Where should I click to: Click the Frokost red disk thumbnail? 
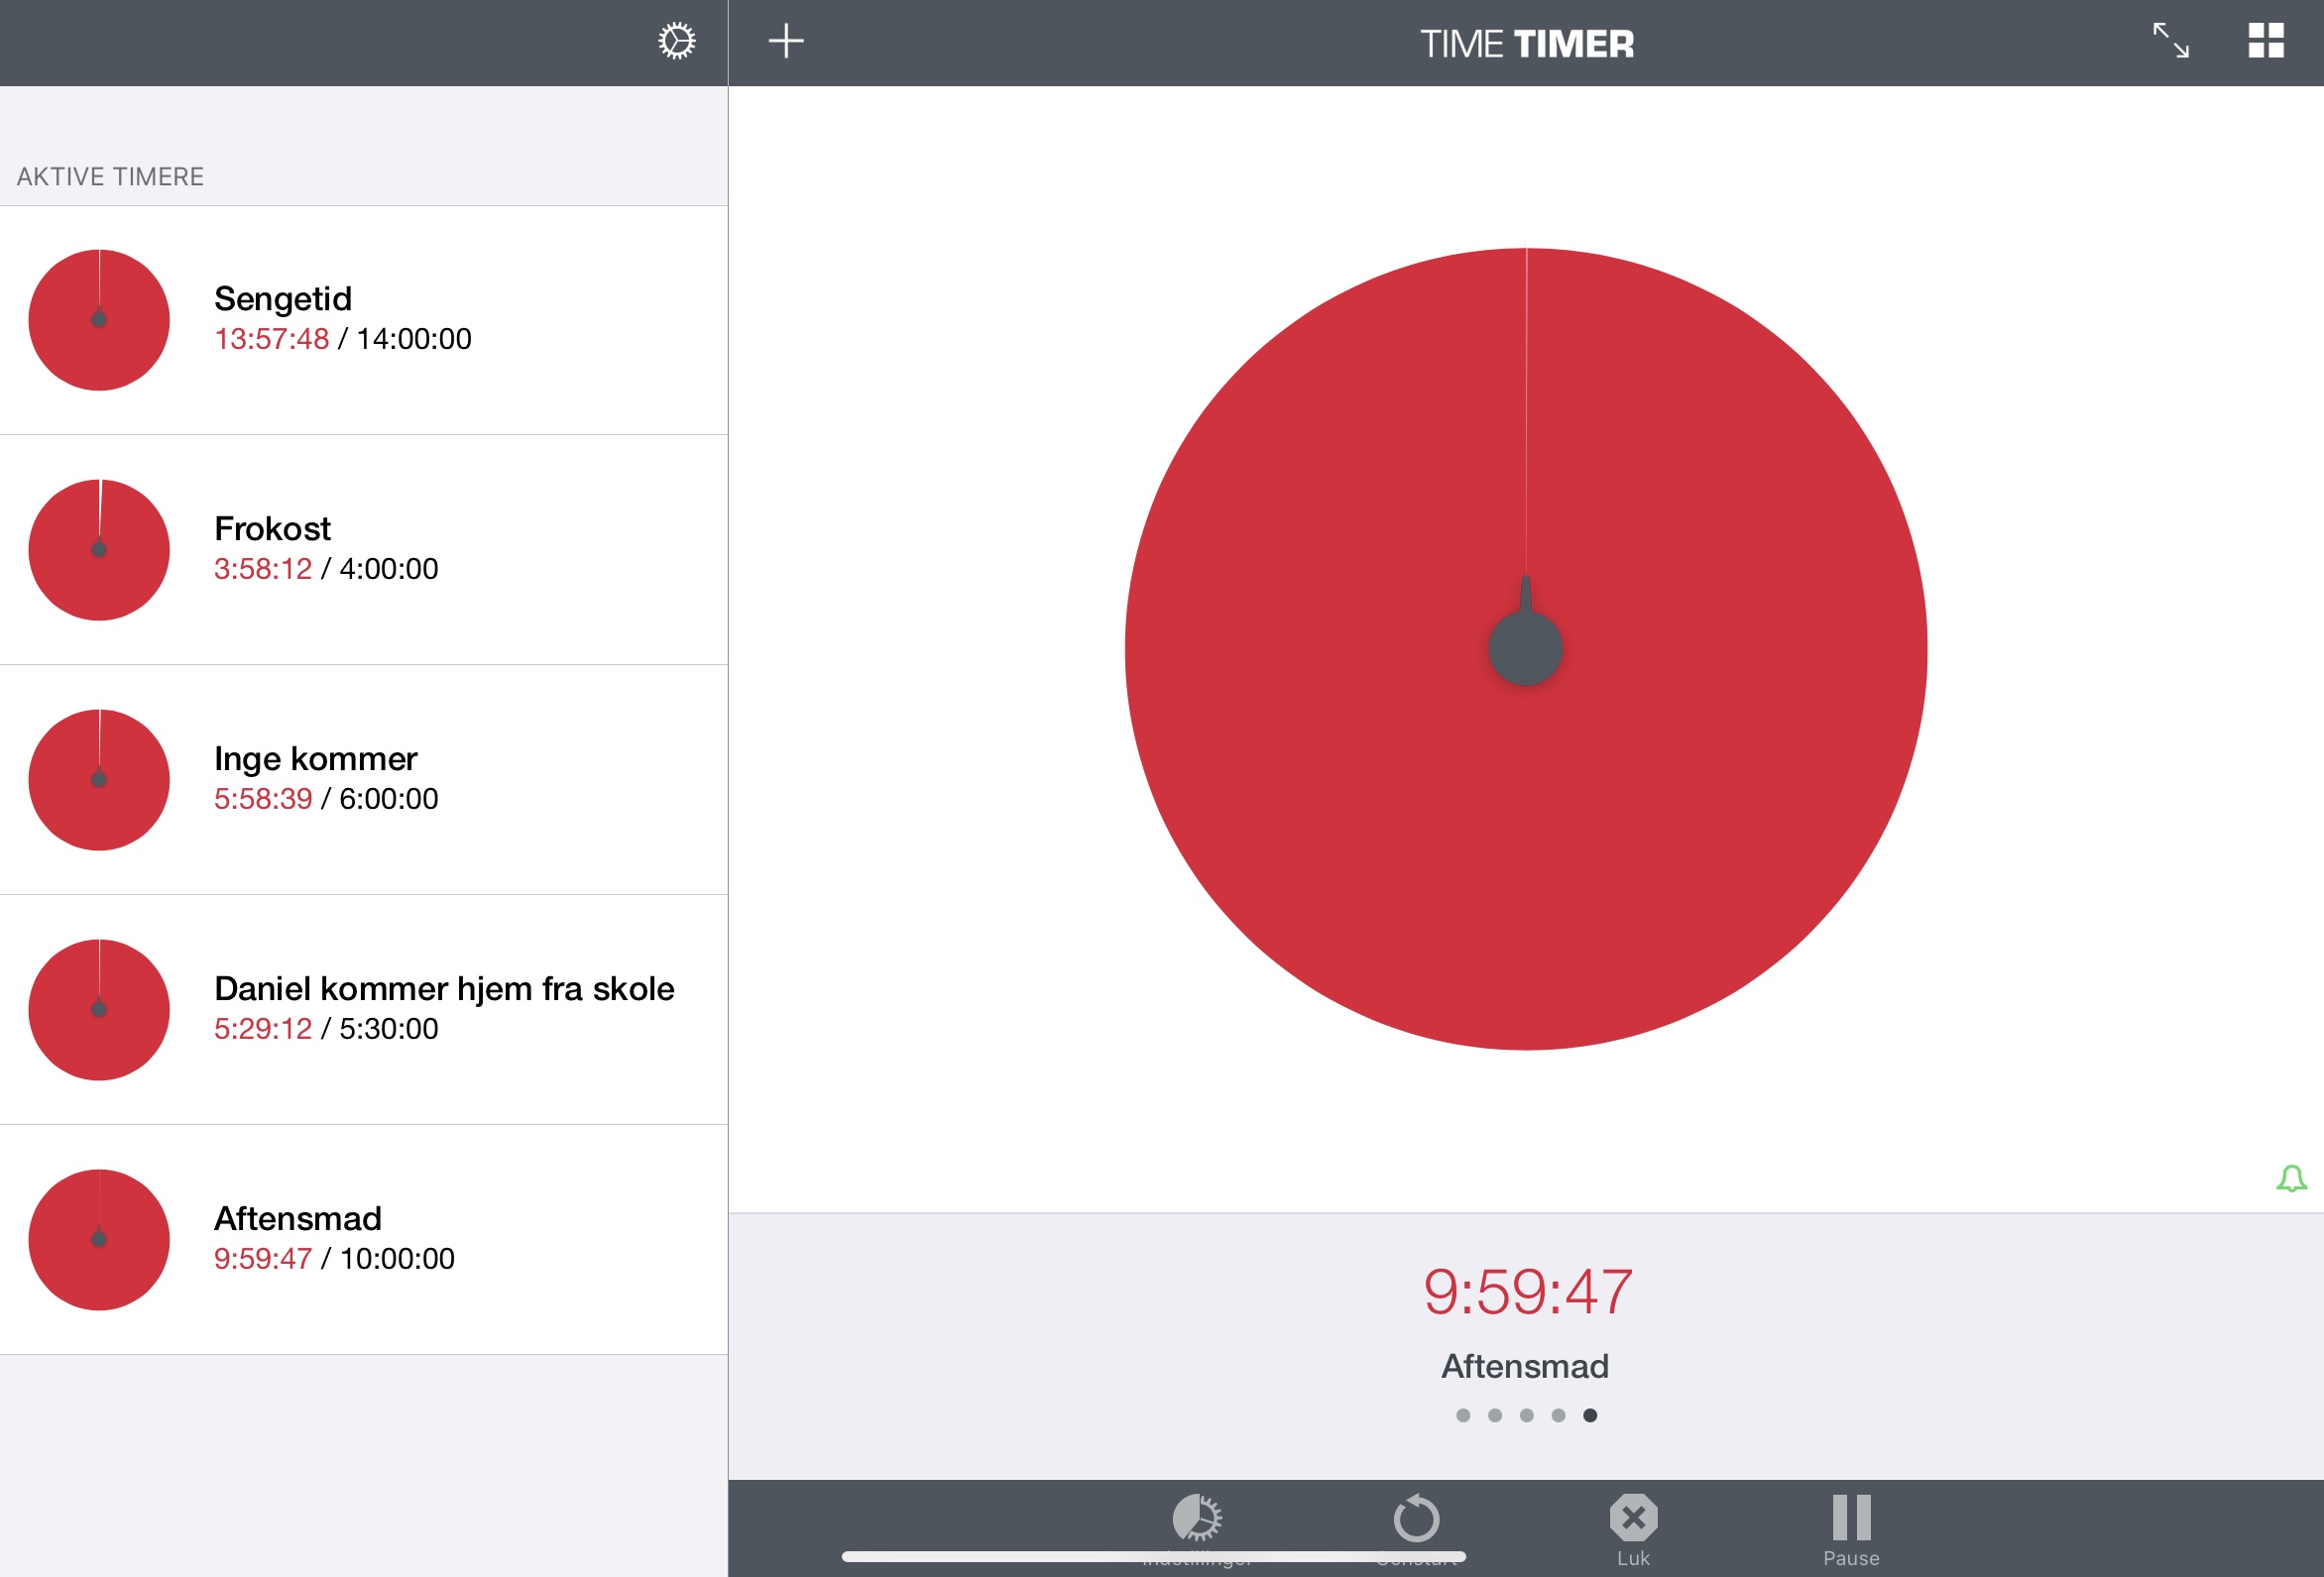pos(99,550)
